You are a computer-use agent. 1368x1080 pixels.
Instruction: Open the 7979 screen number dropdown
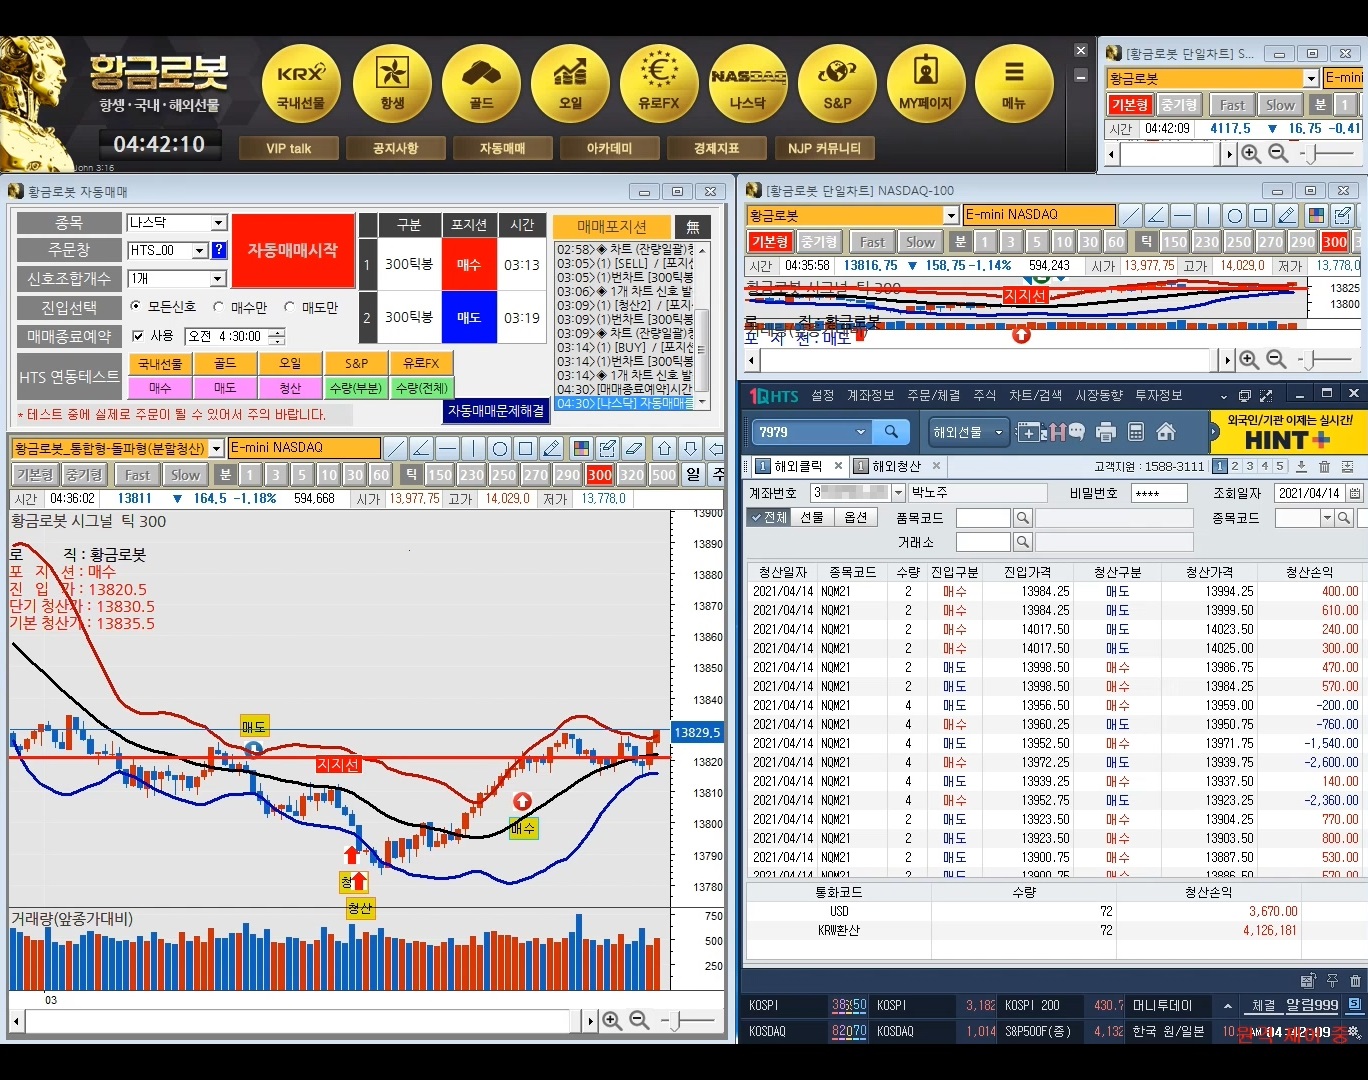[x=860, y=432]
